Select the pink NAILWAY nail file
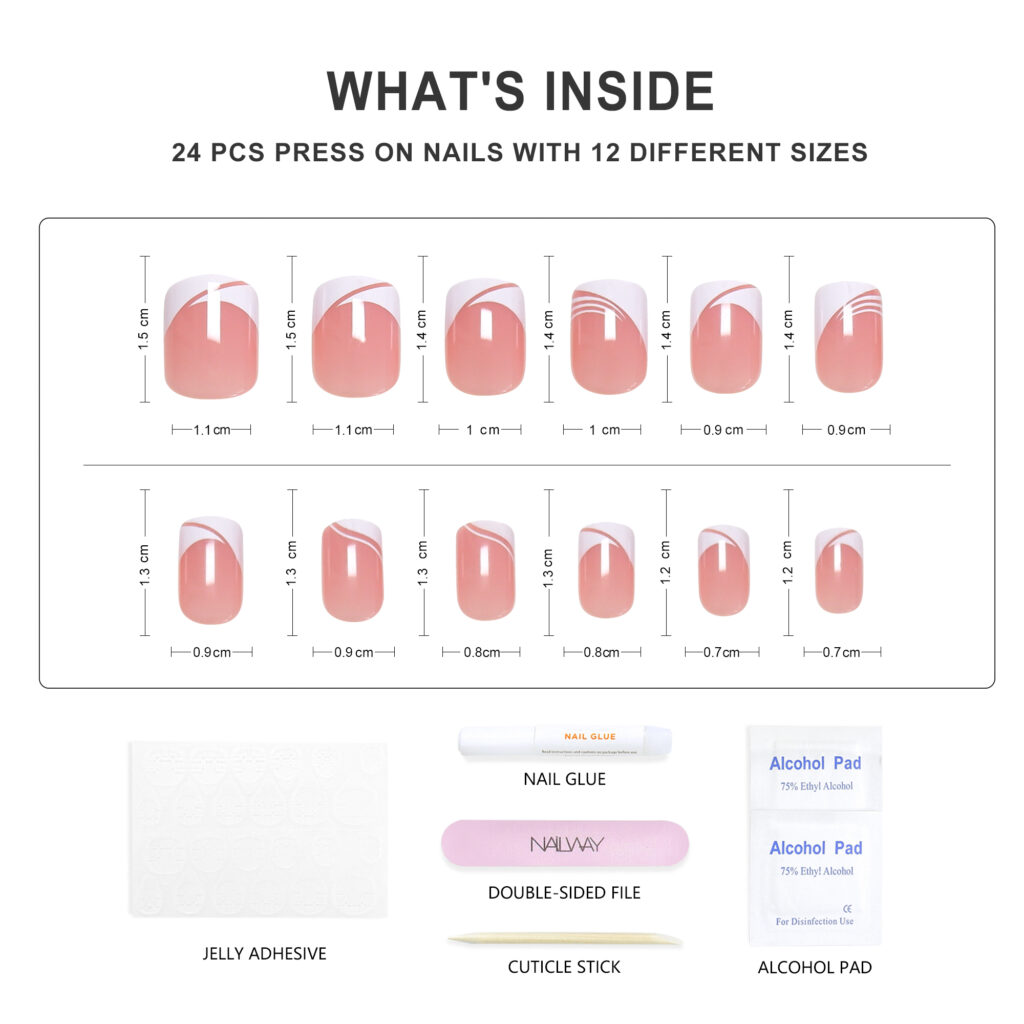Viewport: 1024px width, 1024px height. [x=565, y=843]
